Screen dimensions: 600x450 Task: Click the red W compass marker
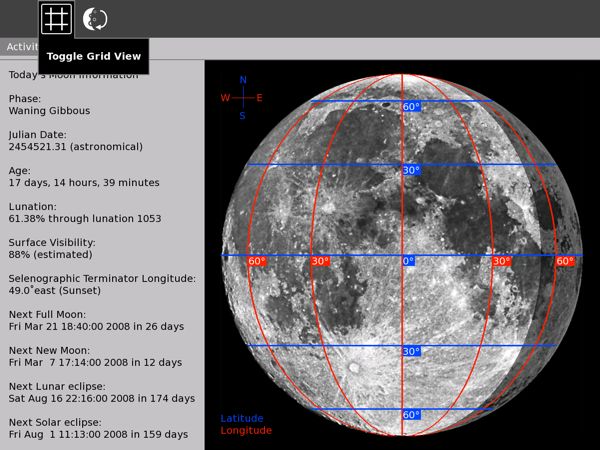point(225,98)
